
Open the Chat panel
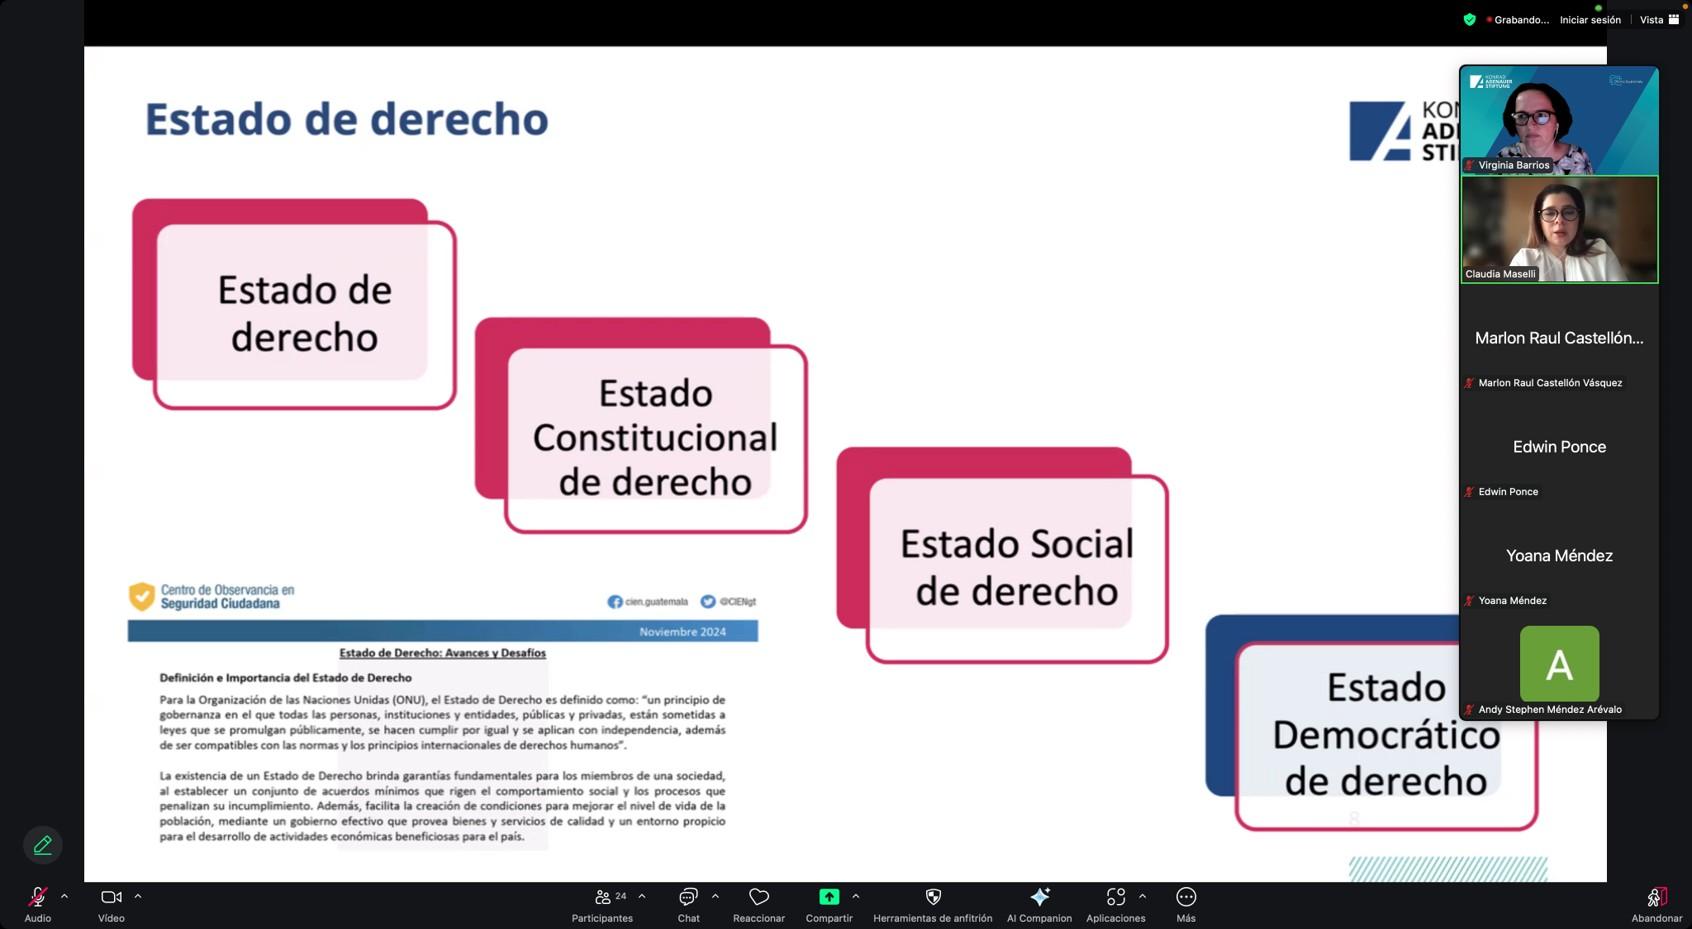(688, 898)
